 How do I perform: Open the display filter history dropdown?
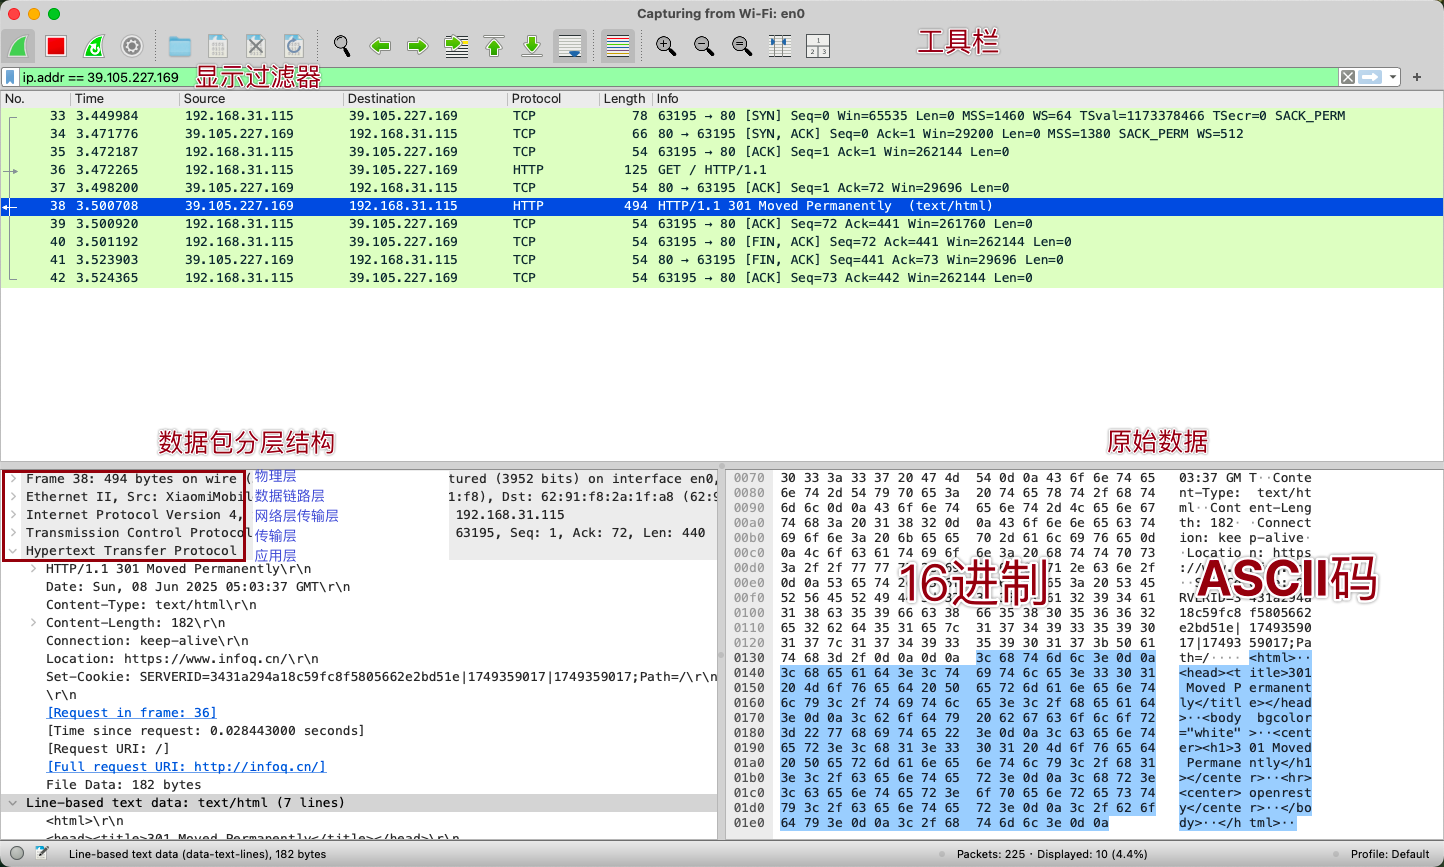(x=1392, y=77)
